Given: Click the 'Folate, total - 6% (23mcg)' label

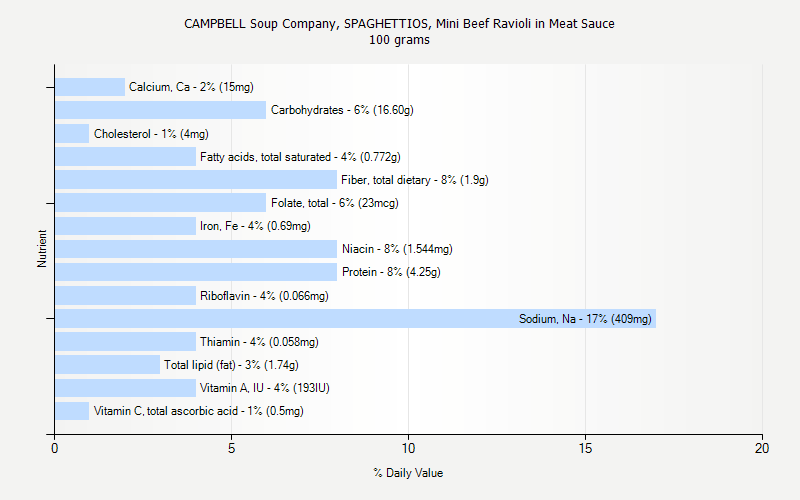Looking at the screenshot, I should (335, 203).
